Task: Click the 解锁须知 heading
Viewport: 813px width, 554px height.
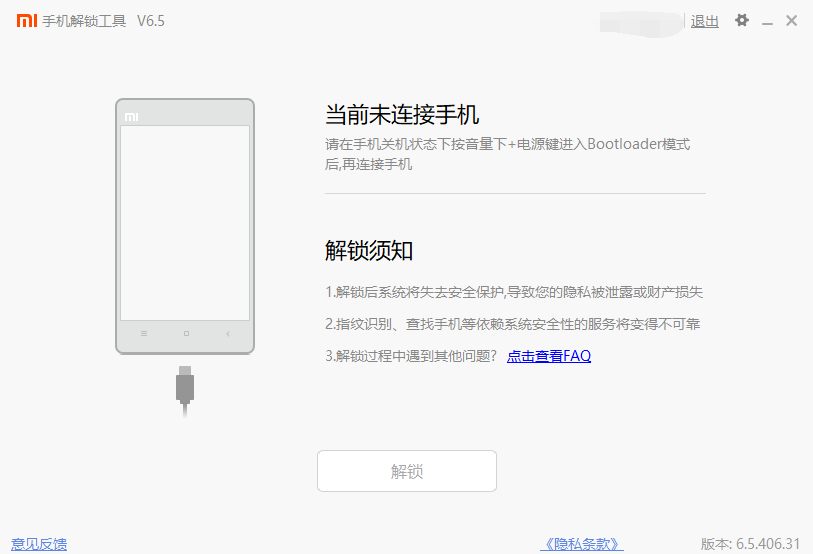Action: point(369,251)
